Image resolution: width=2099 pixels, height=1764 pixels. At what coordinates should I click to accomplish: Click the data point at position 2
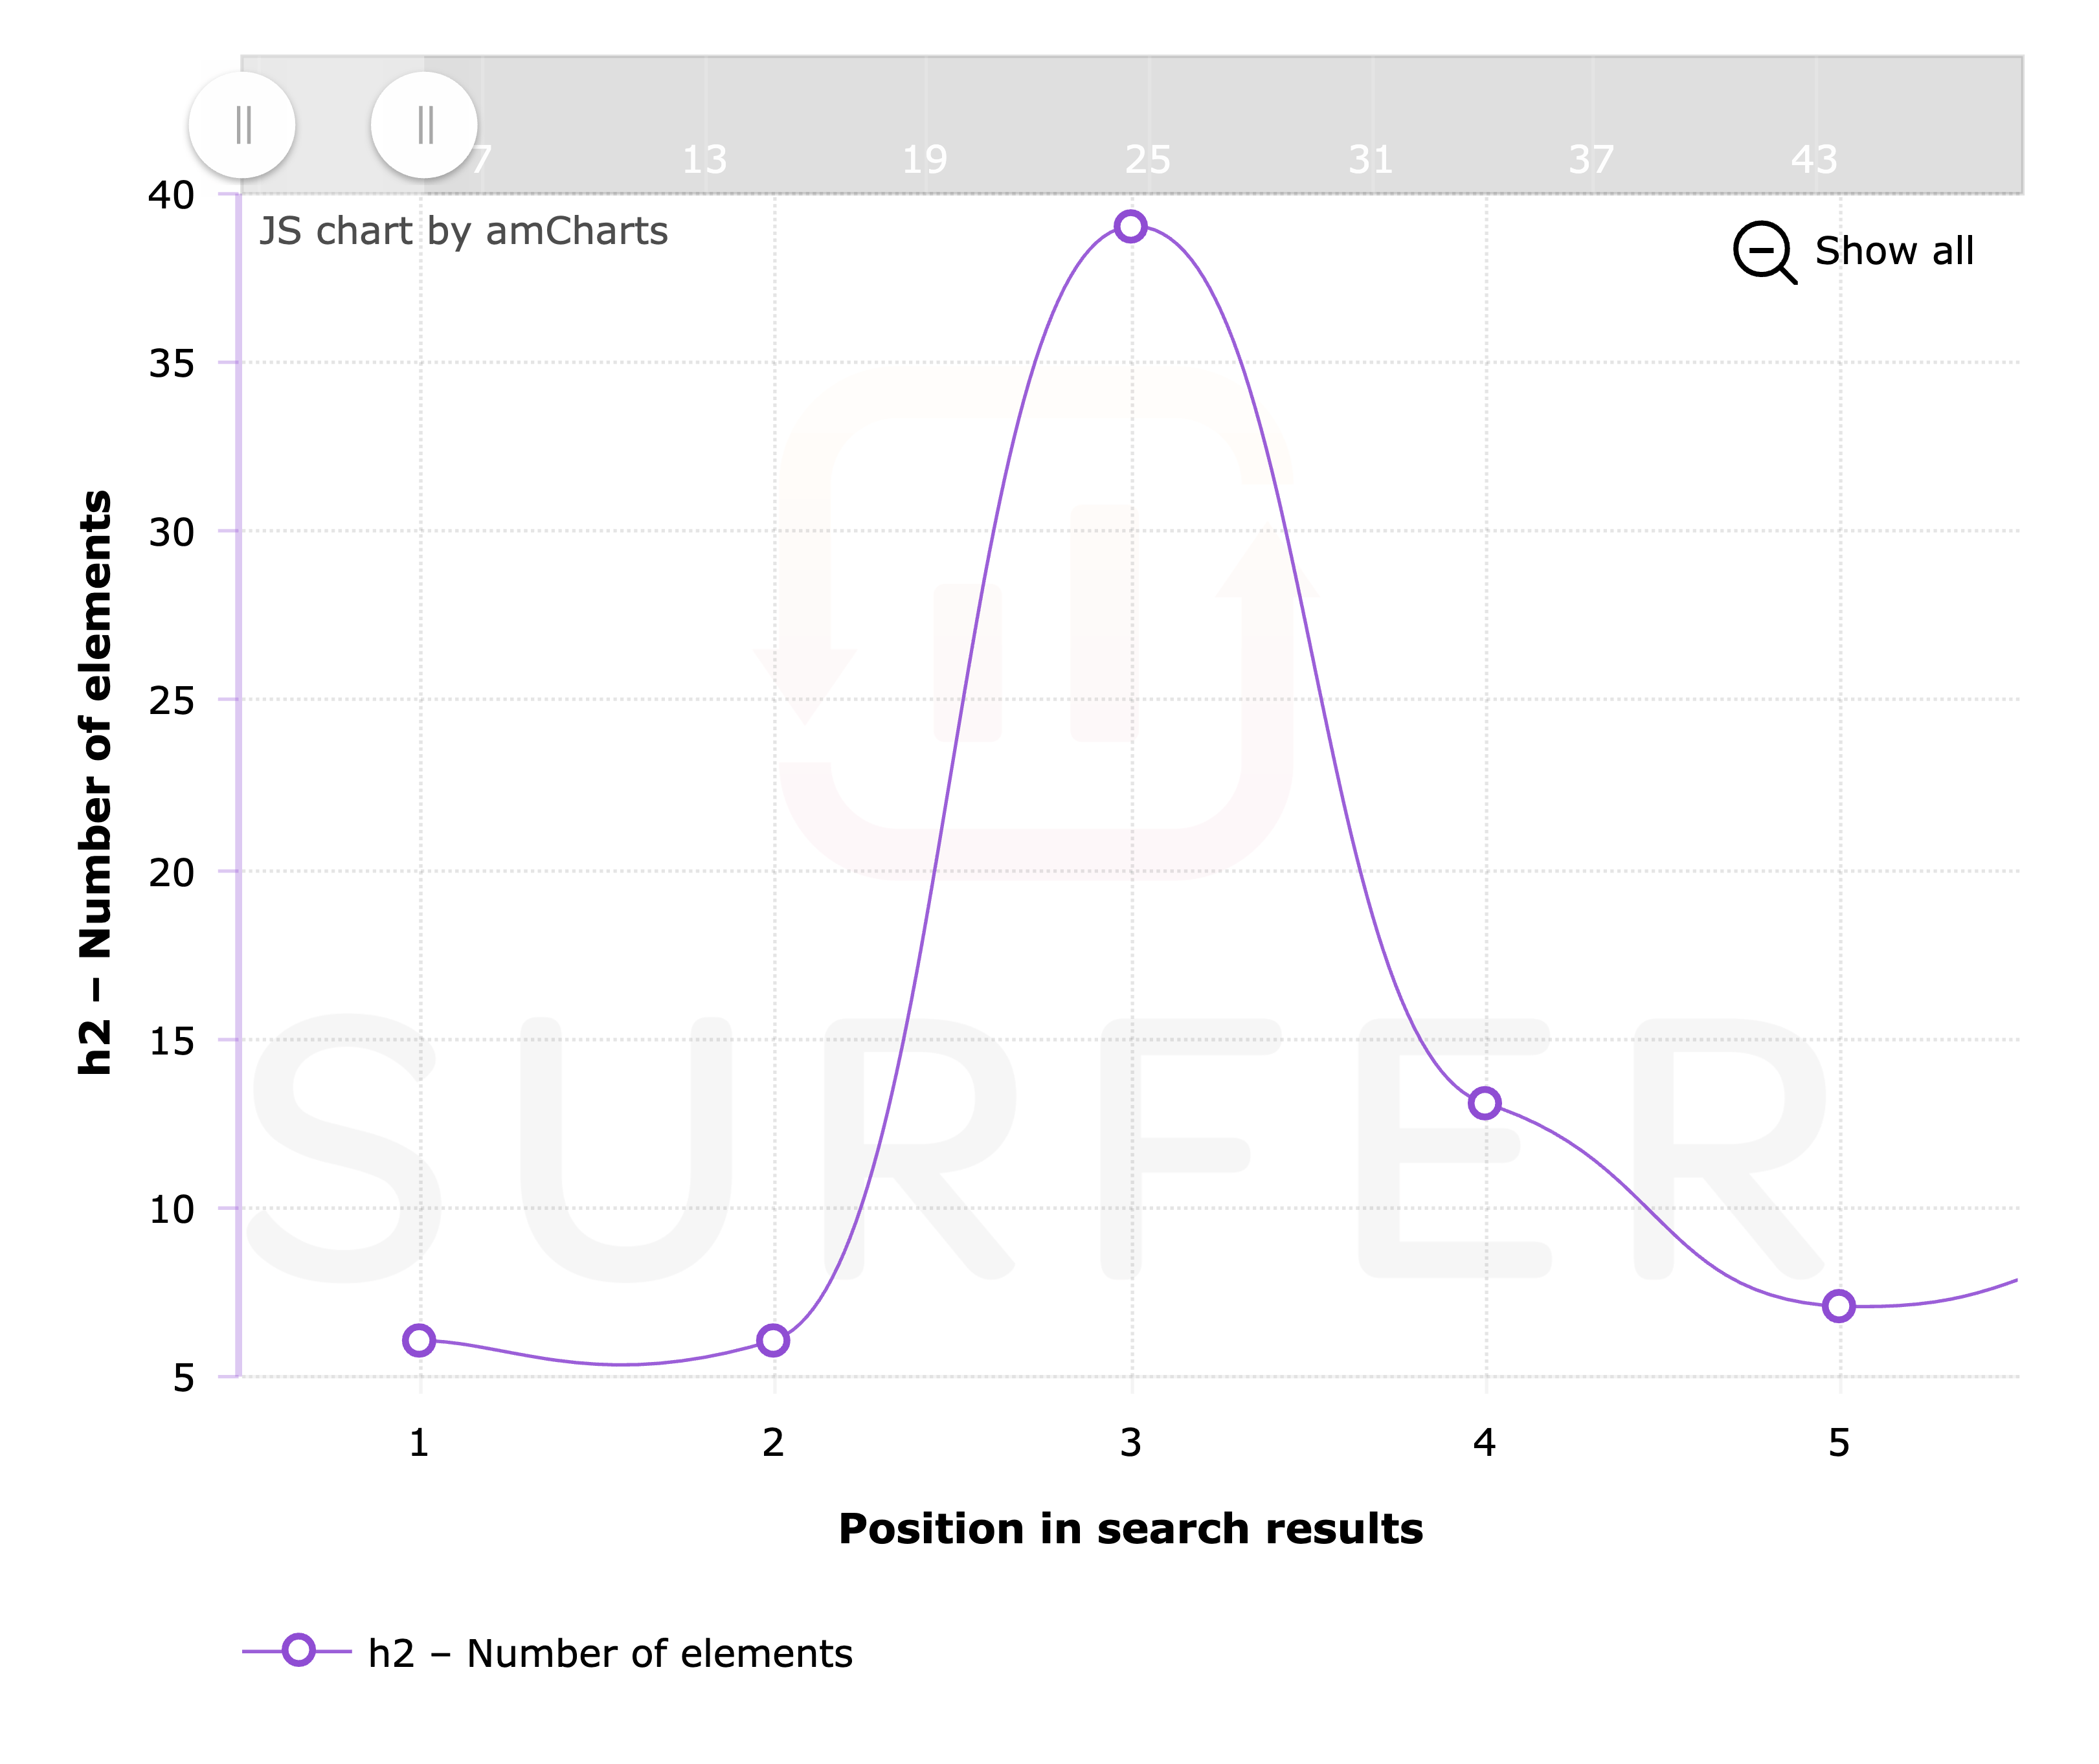[773, 1340]
